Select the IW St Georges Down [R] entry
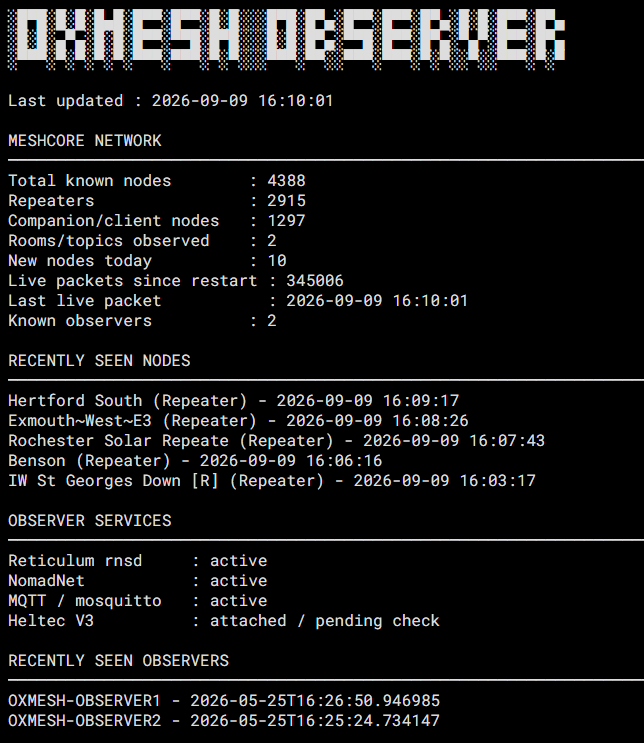 [272, 480]
